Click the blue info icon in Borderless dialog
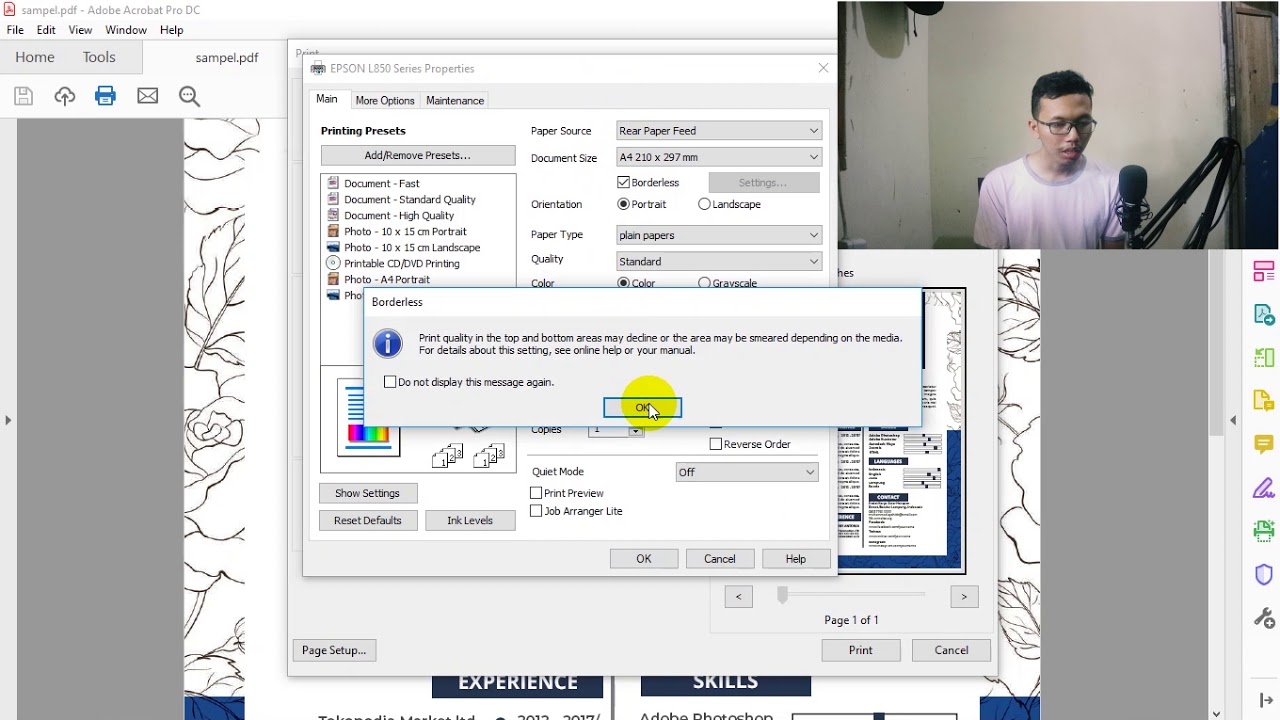The width and height of the screenshot is (1280, 720). (387, 344)
